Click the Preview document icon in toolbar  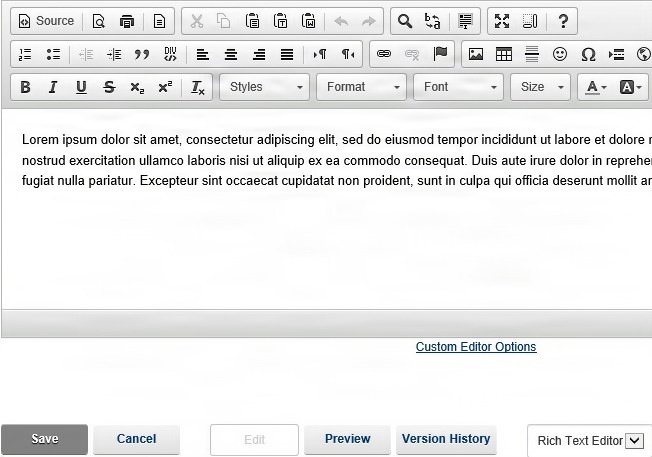coord(99,21)
